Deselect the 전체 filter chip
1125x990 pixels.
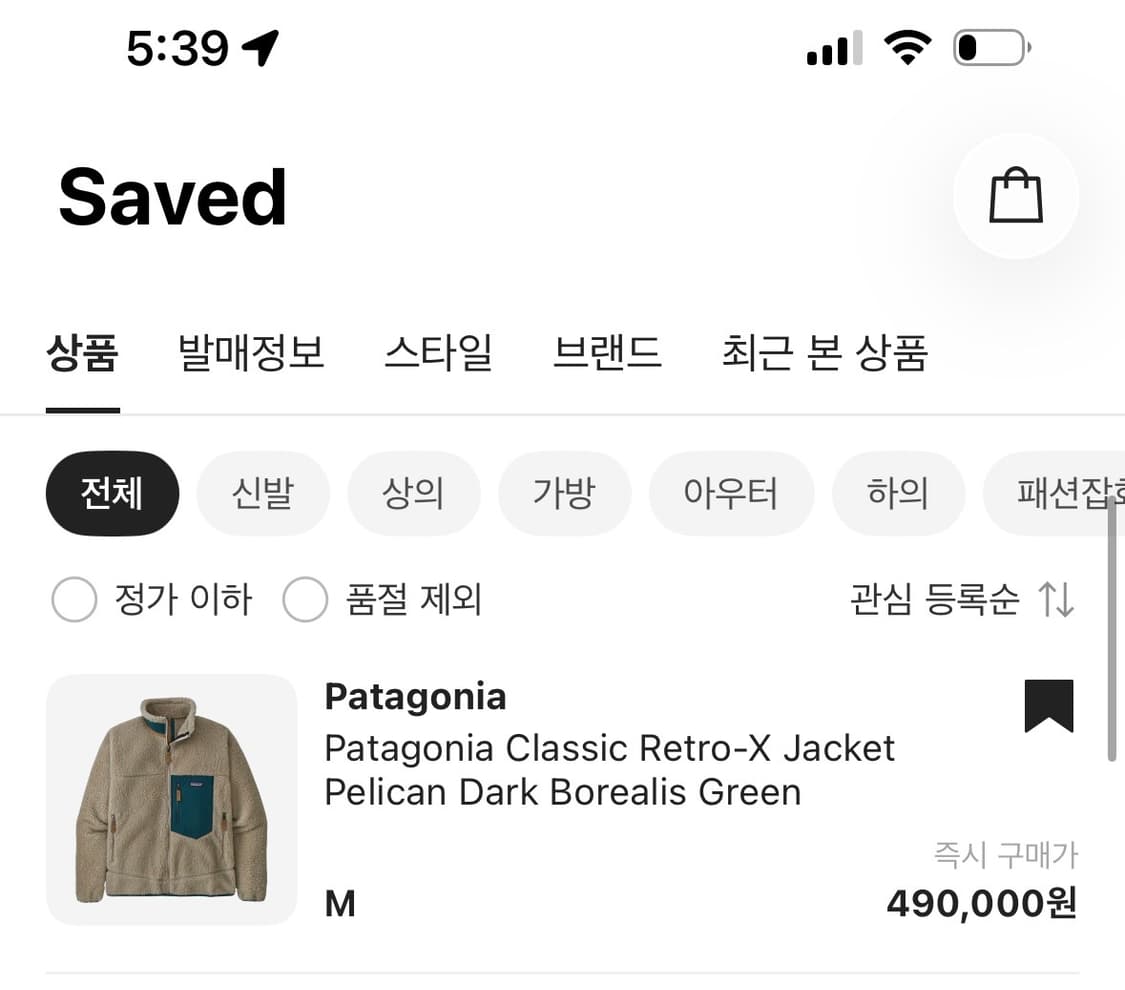pos(112,493)
